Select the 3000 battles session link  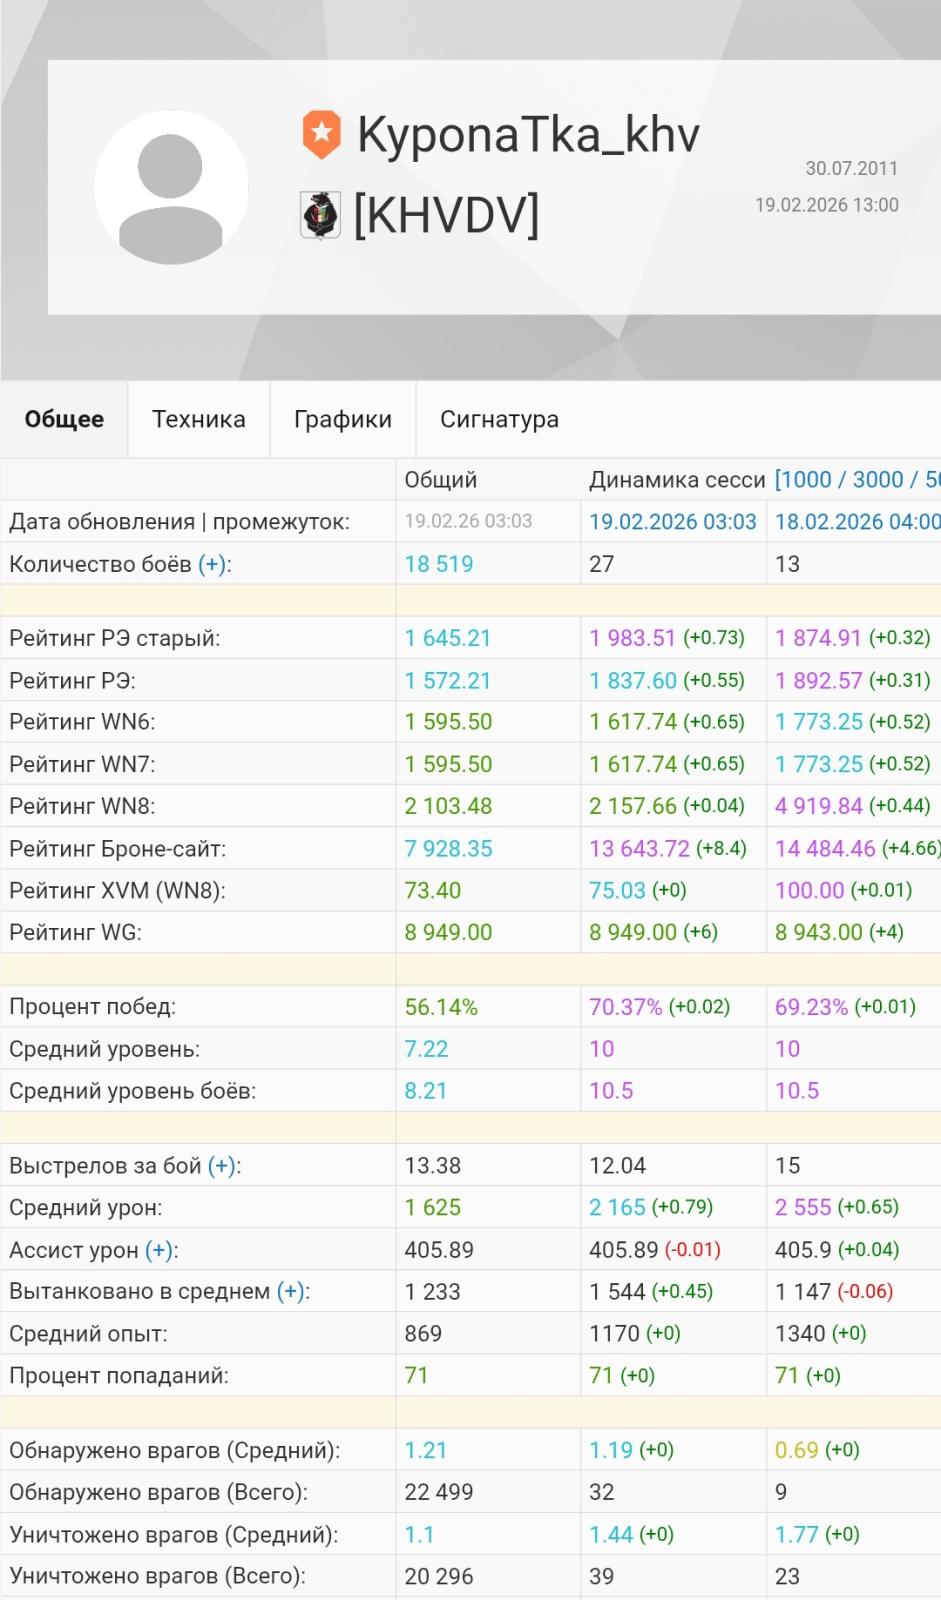(877, 480)
